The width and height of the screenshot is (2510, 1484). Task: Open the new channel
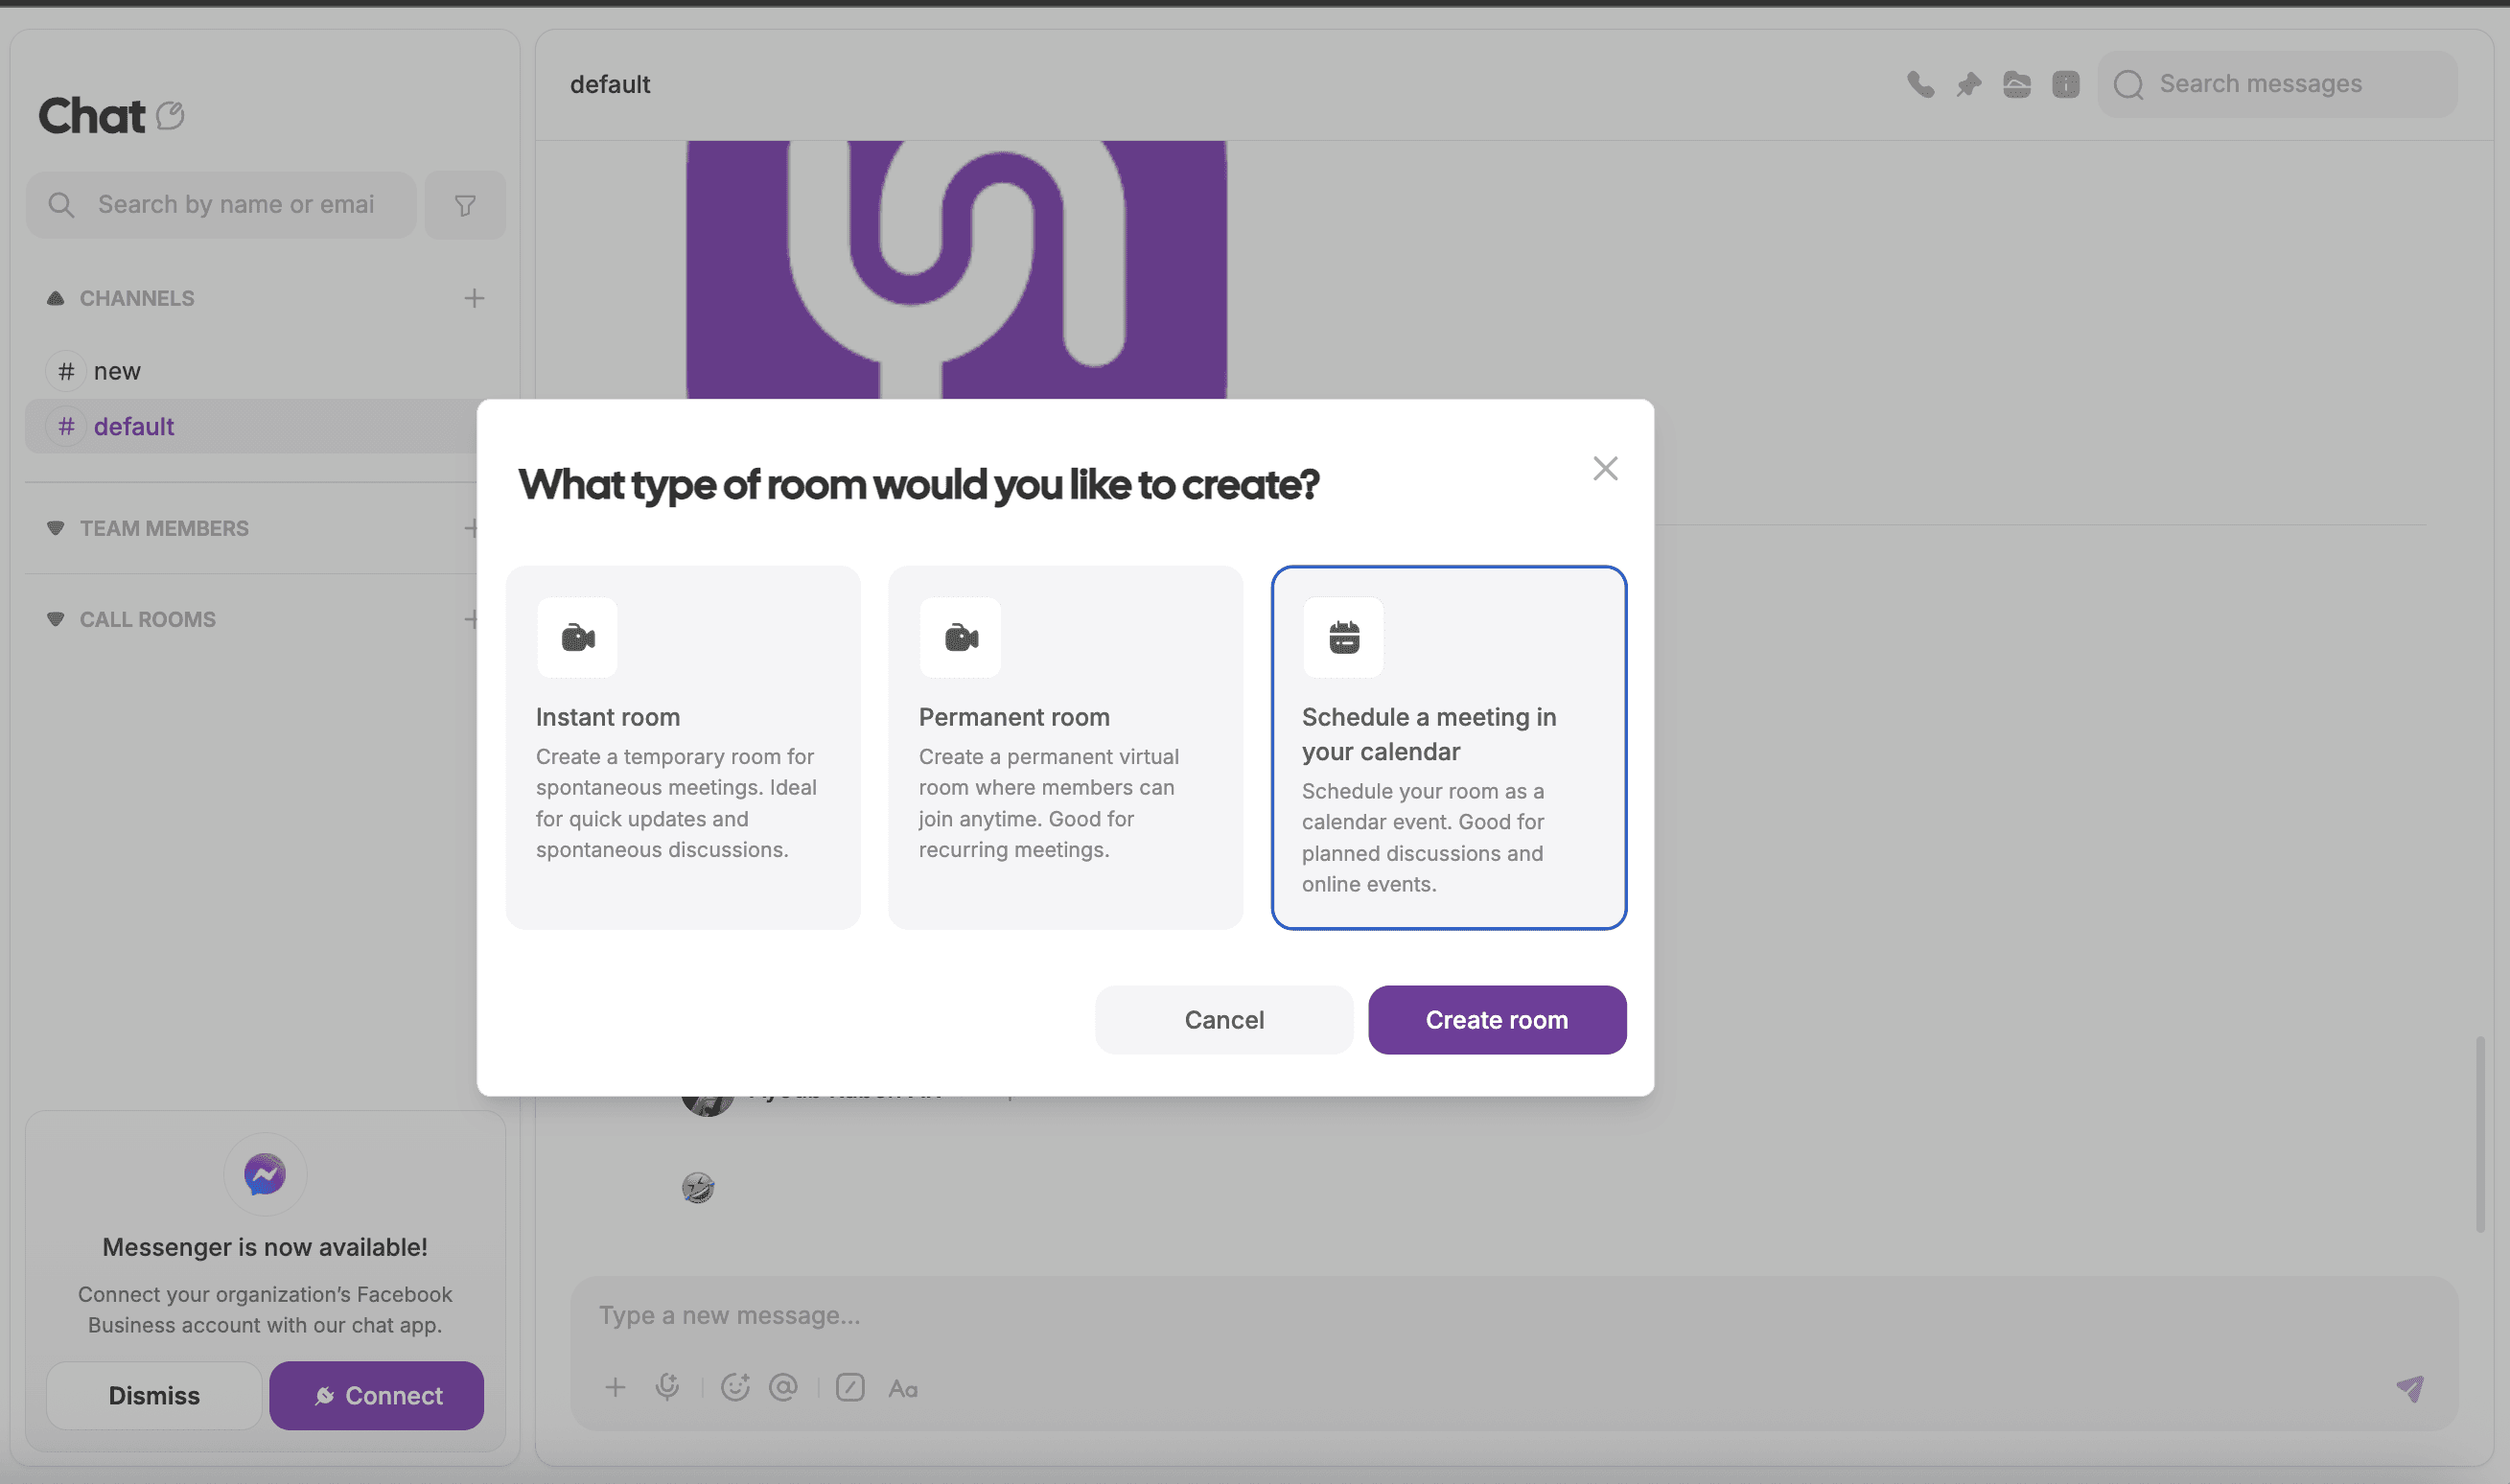tap(117, 371)
